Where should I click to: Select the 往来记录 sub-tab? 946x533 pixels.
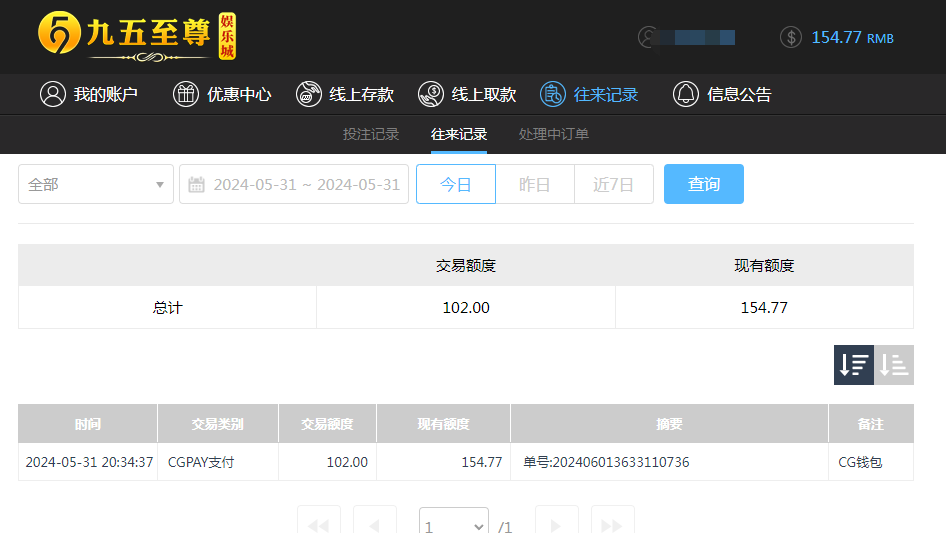pos(459,134)
